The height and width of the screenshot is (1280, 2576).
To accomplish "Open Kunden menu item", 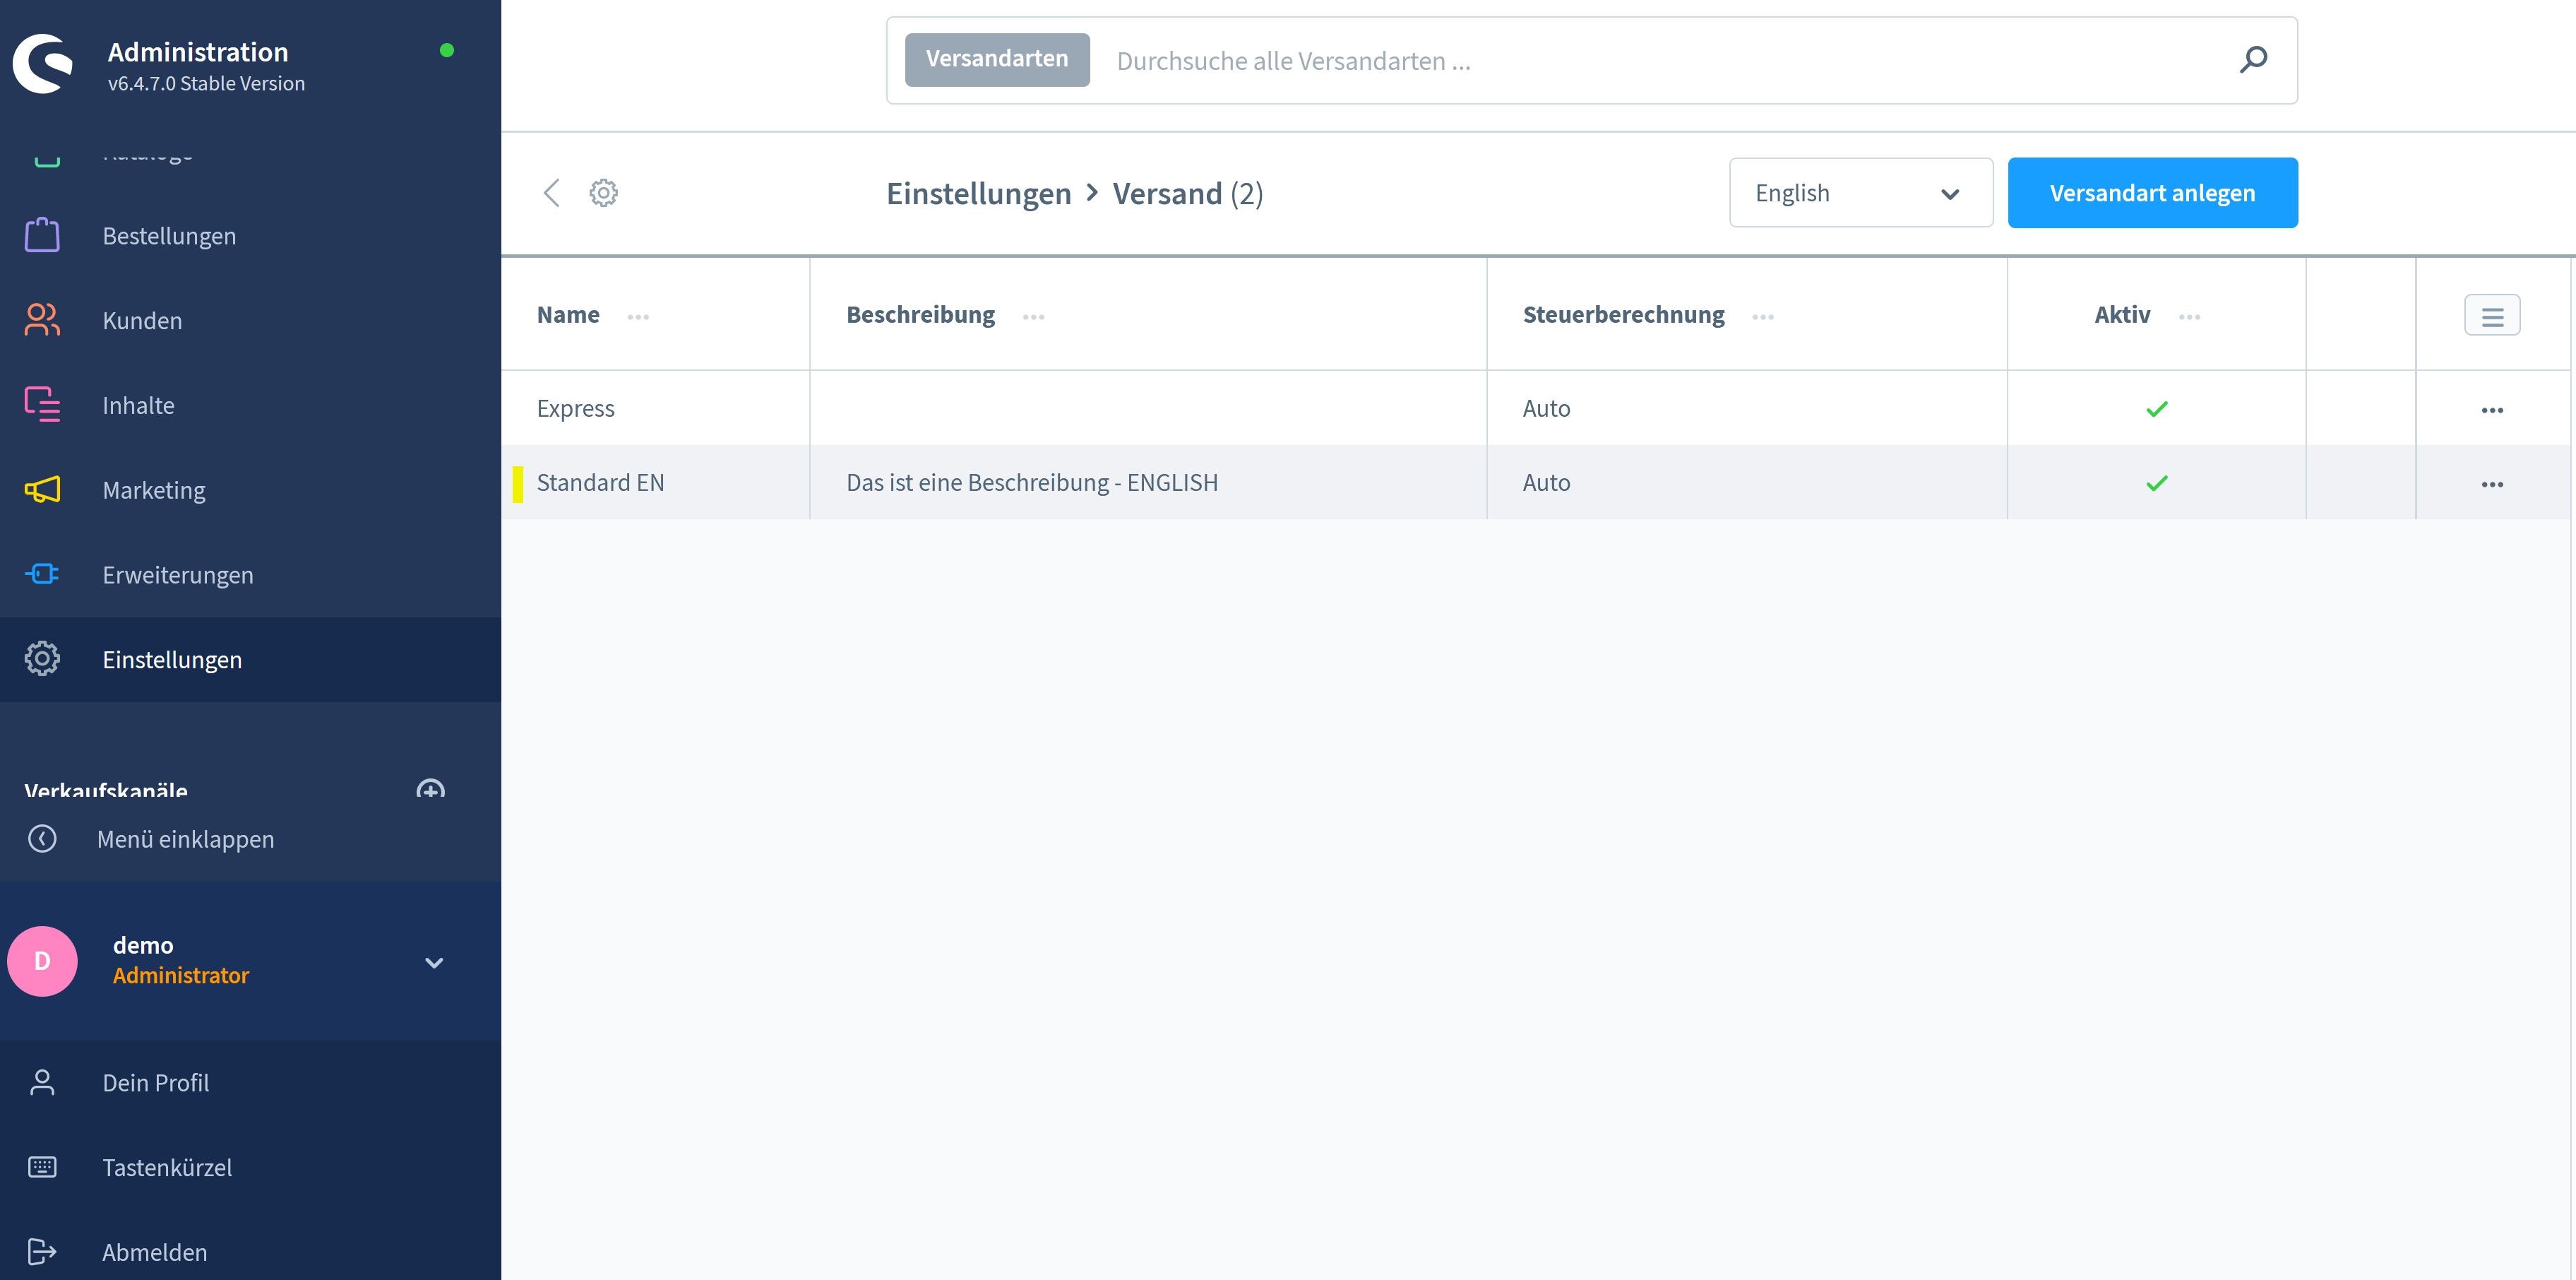I will click(142, 320).
